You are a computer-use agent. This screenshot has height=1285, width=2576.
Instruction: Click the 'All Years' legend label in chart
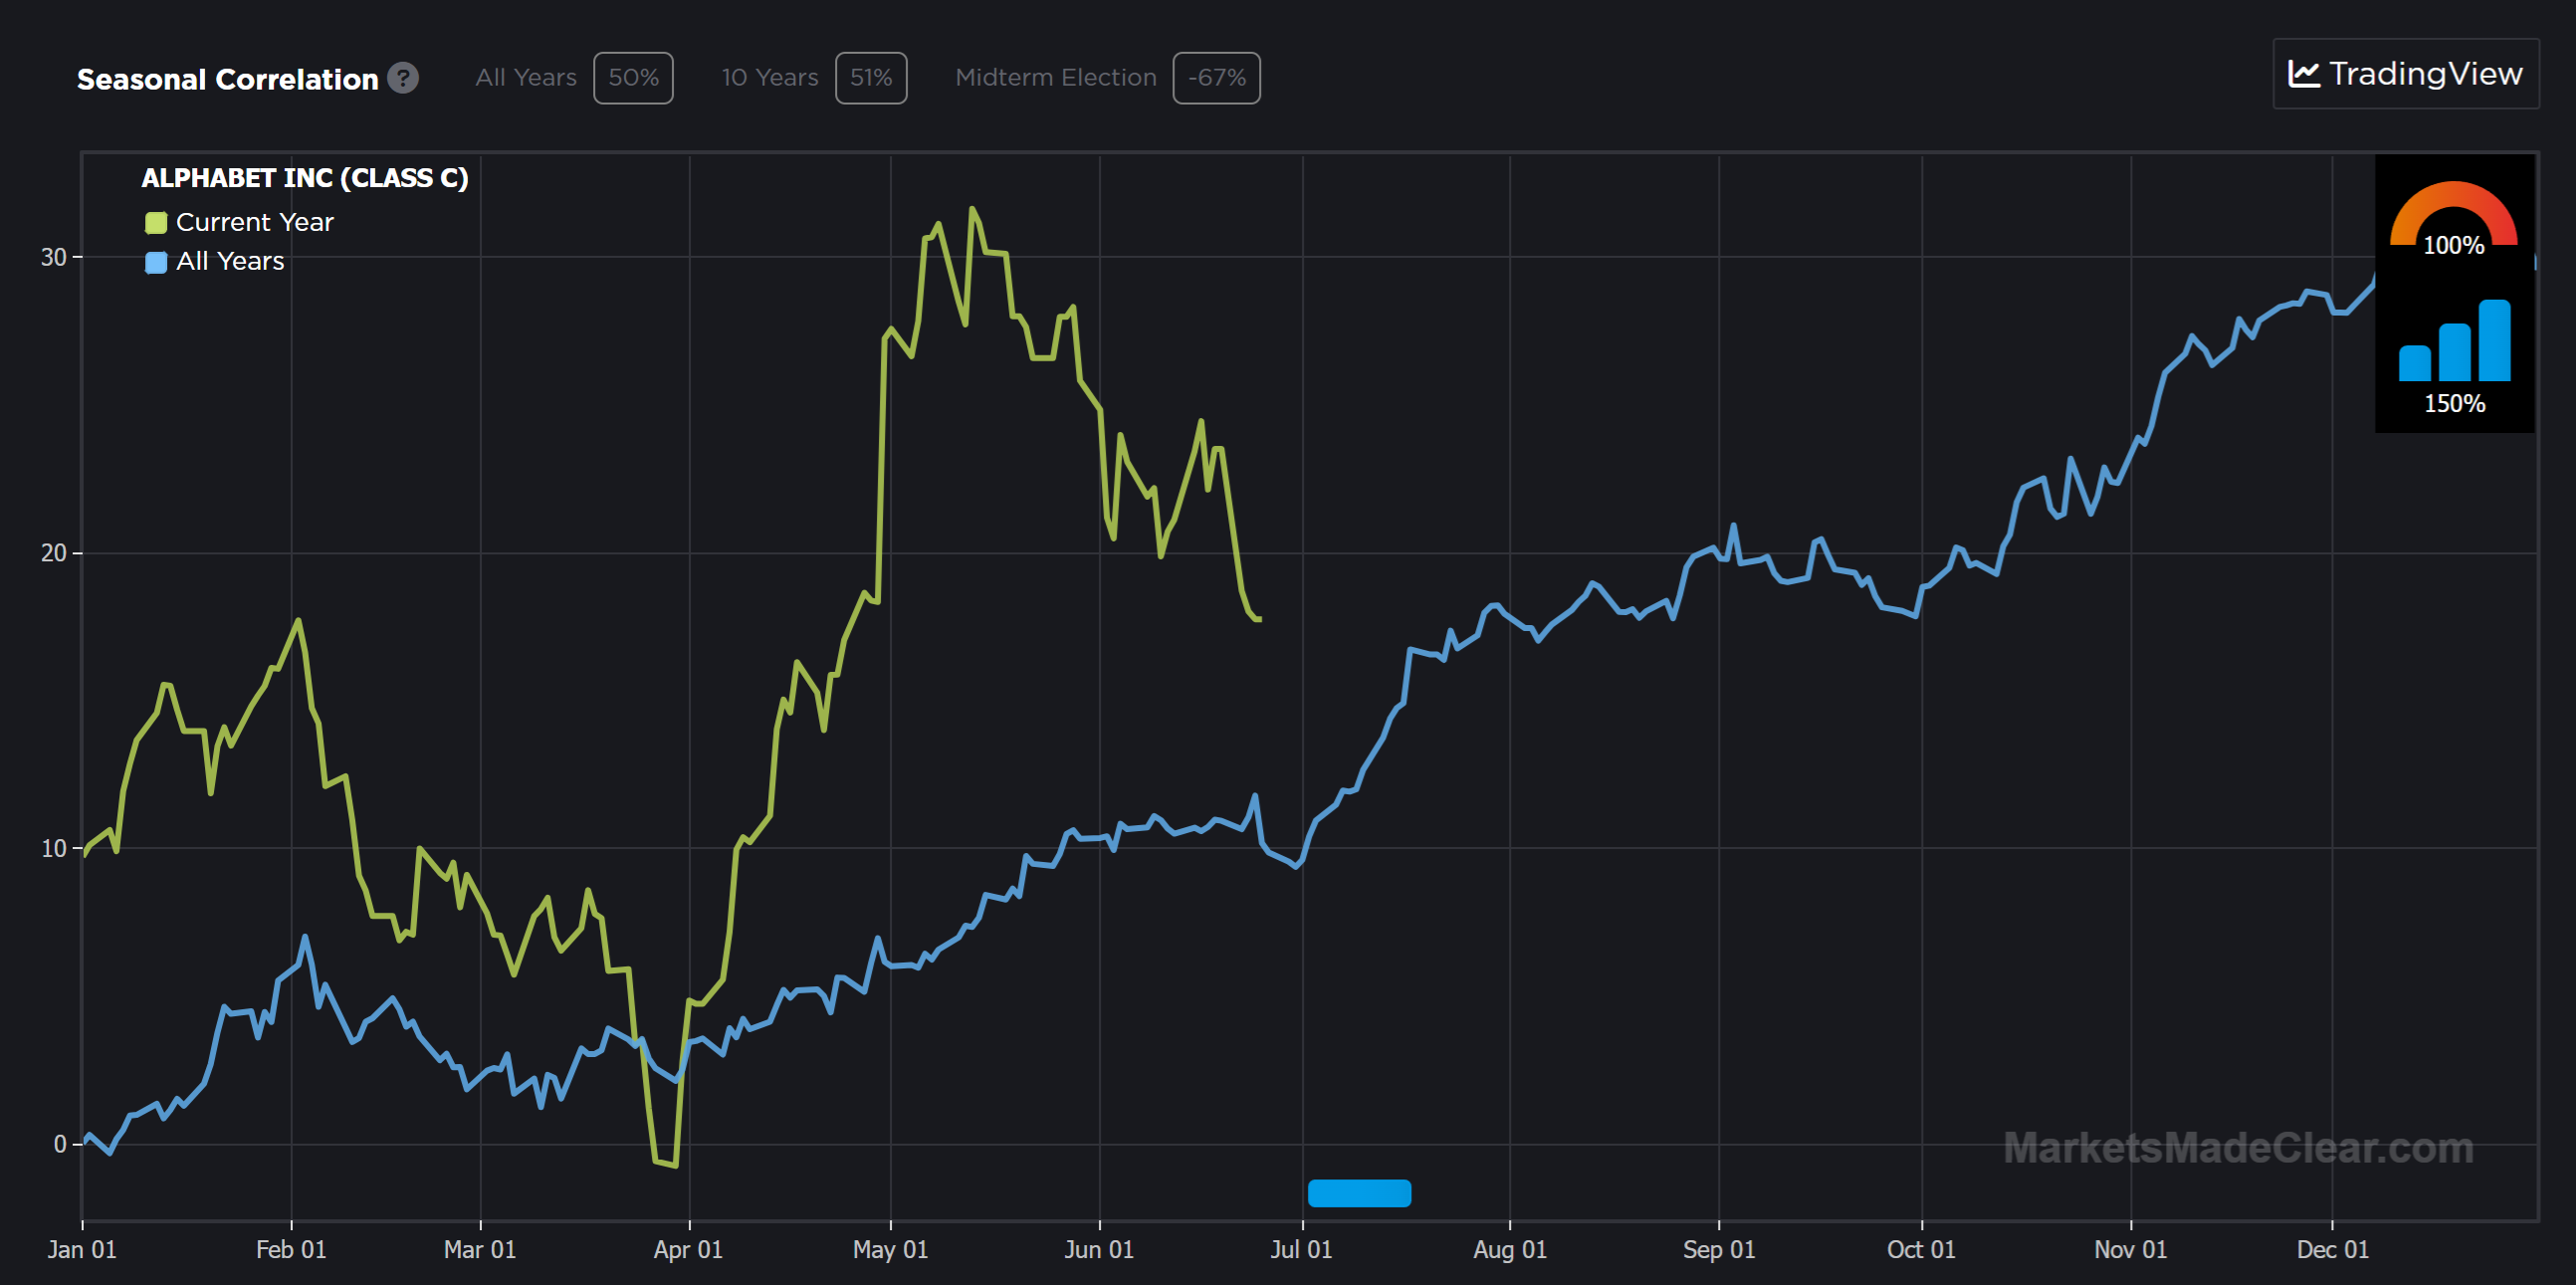coord(231,261)
